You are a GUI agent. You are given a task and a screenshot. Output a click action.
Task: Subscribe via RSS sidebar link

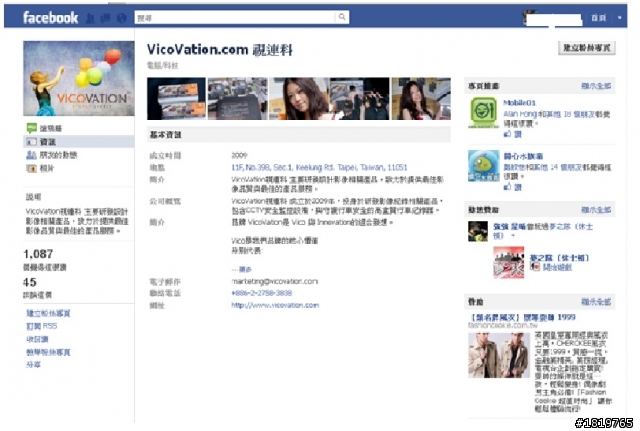click(x=42, y=326)
